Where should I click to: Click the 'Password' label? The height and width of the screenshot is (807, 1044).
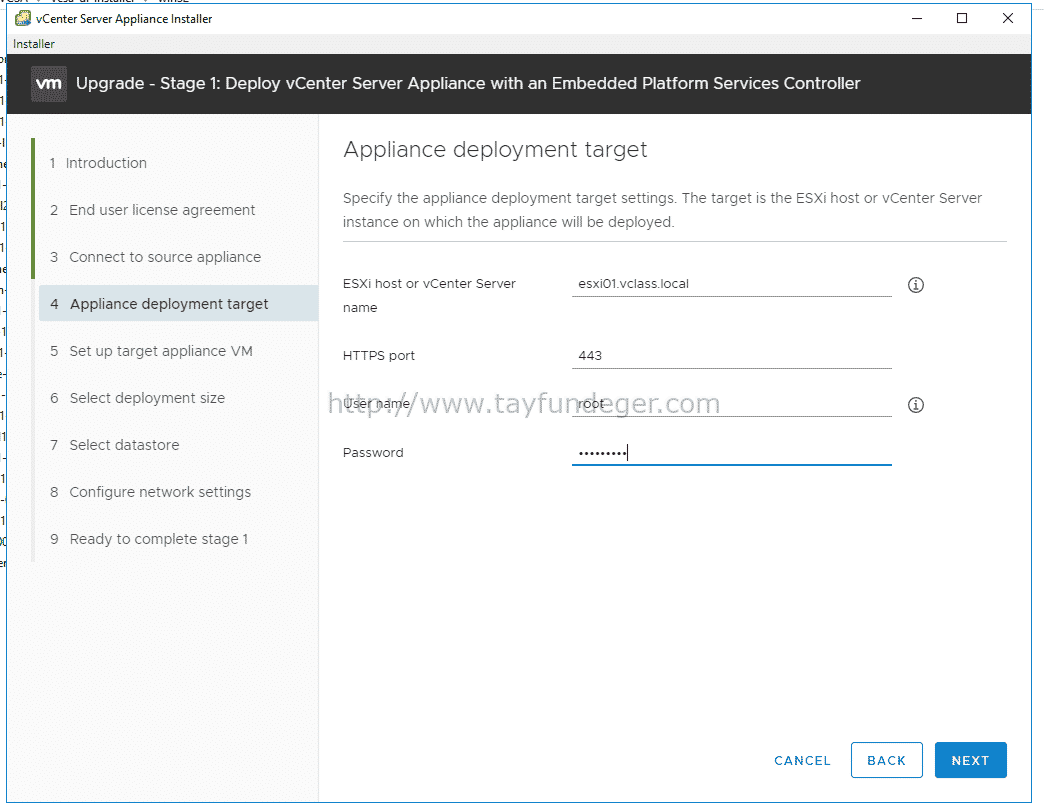pyautogui.click(x=373, y=453)
